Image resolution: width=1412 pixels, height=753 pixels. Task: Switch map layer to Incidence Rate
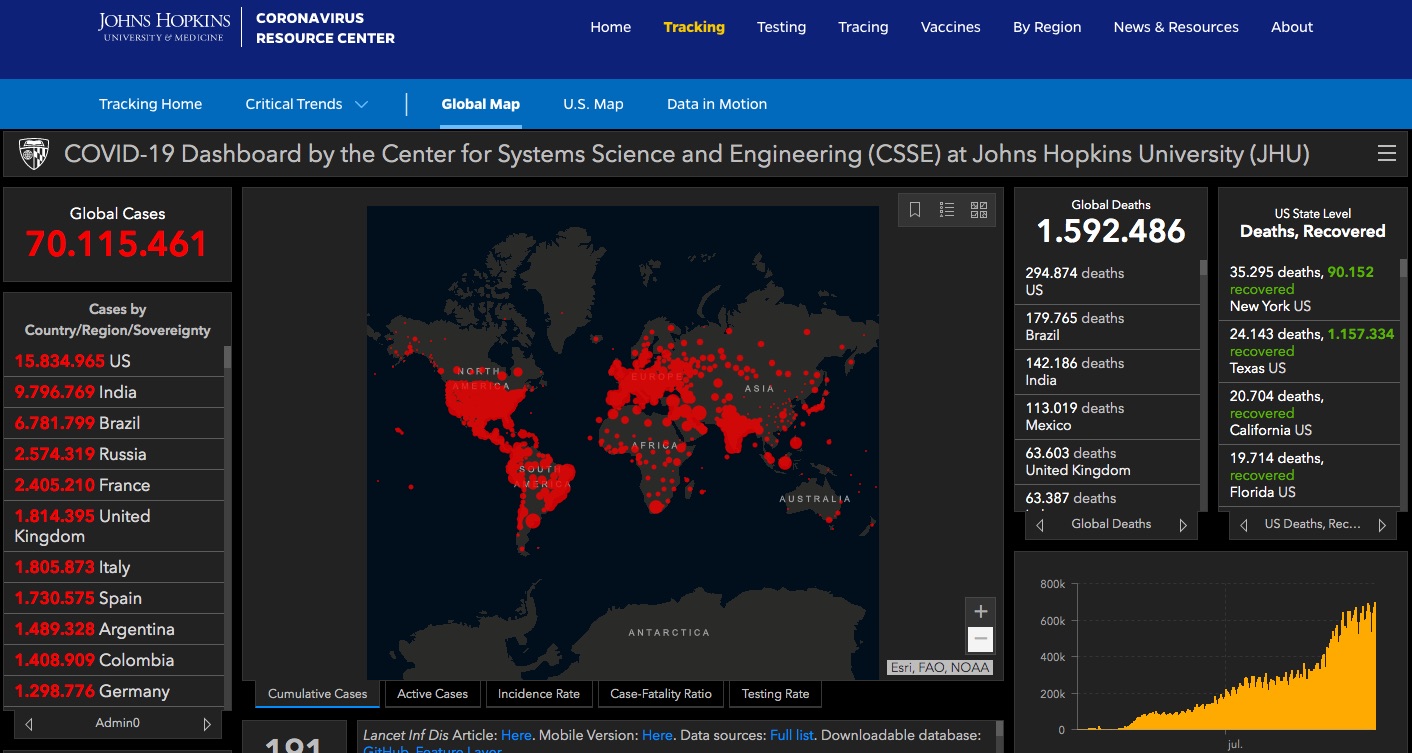pyautogui.click(x=539, y=694)
